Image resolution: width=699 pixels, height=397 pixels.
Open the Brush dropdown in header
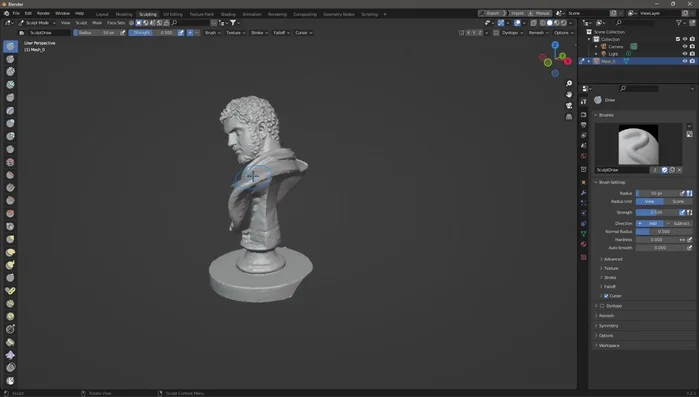[x=213, y=33]
